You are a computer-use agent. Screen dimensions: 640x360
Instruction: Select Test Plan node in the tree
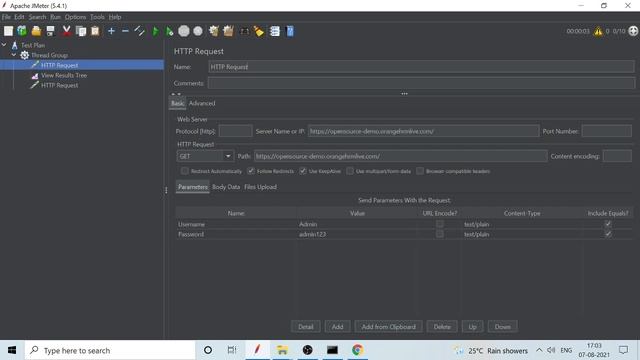point(33,45)
